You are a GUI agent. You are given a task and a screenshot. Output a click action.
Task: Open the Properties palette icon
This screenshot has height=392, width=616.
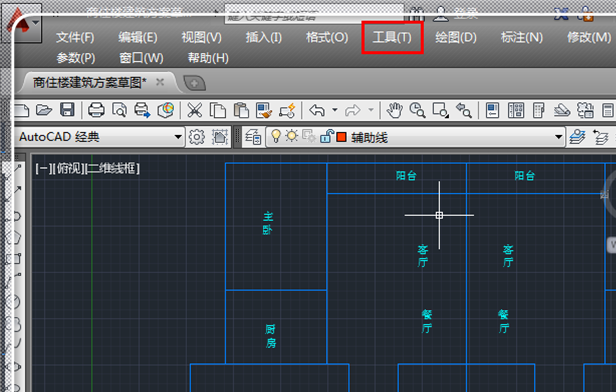492,110
